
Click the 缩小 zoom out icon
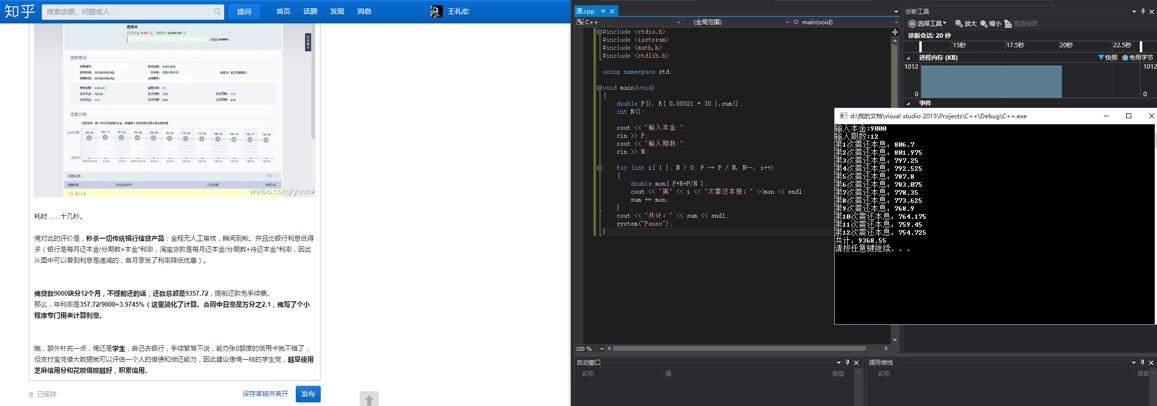click(x=984, y=24)
